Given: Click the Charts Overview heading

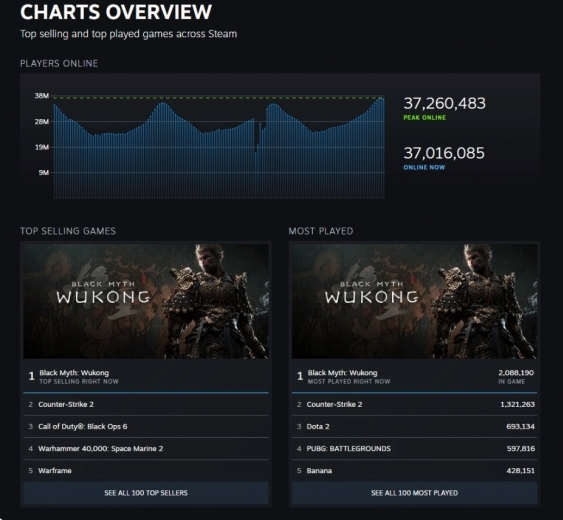Looking at the screenshot, I should tap(116, 12).
